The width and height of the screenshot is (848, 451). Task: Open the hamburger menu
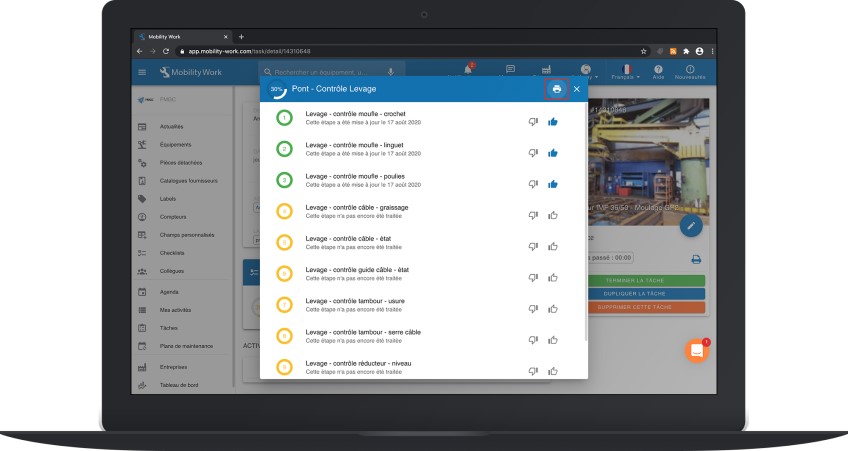(142, 72)
